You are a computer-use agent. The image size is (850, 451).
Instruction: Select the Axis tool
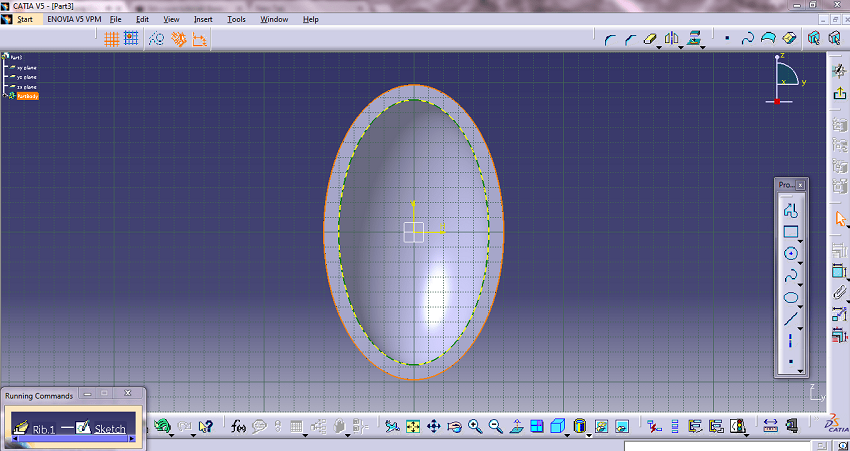pyautogui.click(x=791, y=340)
